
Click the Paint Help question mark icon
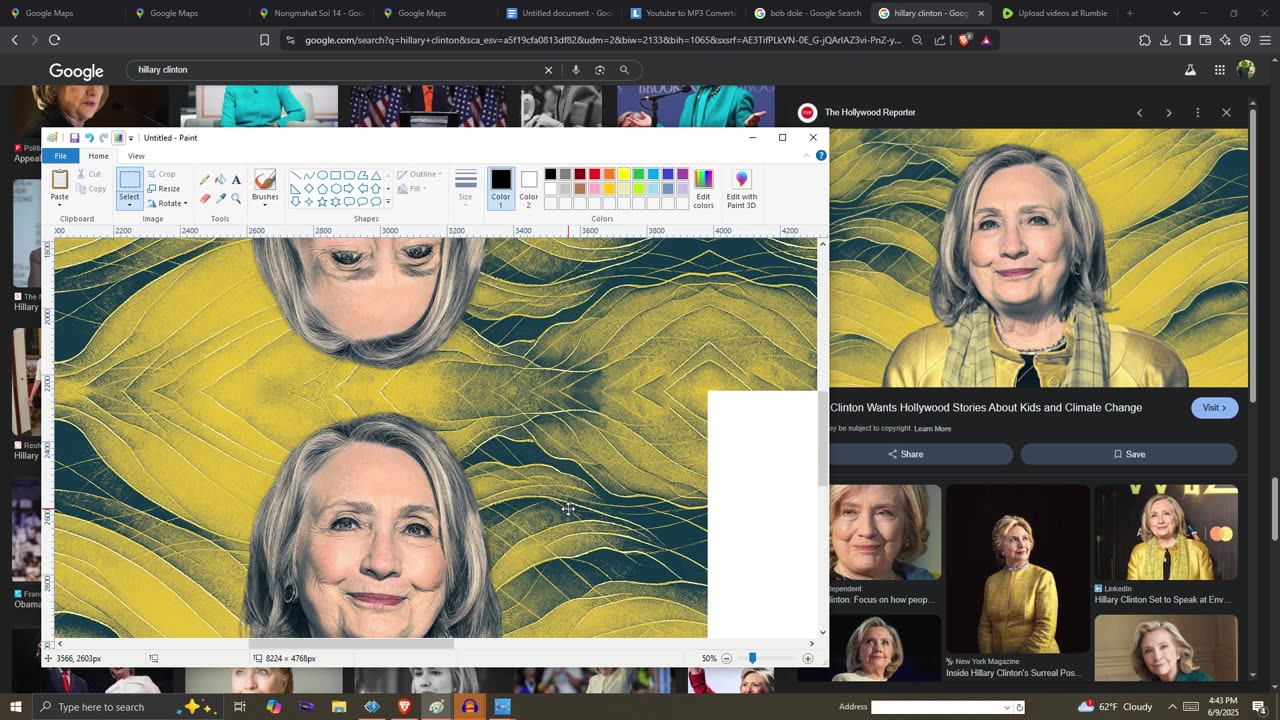tap(821, 156)
